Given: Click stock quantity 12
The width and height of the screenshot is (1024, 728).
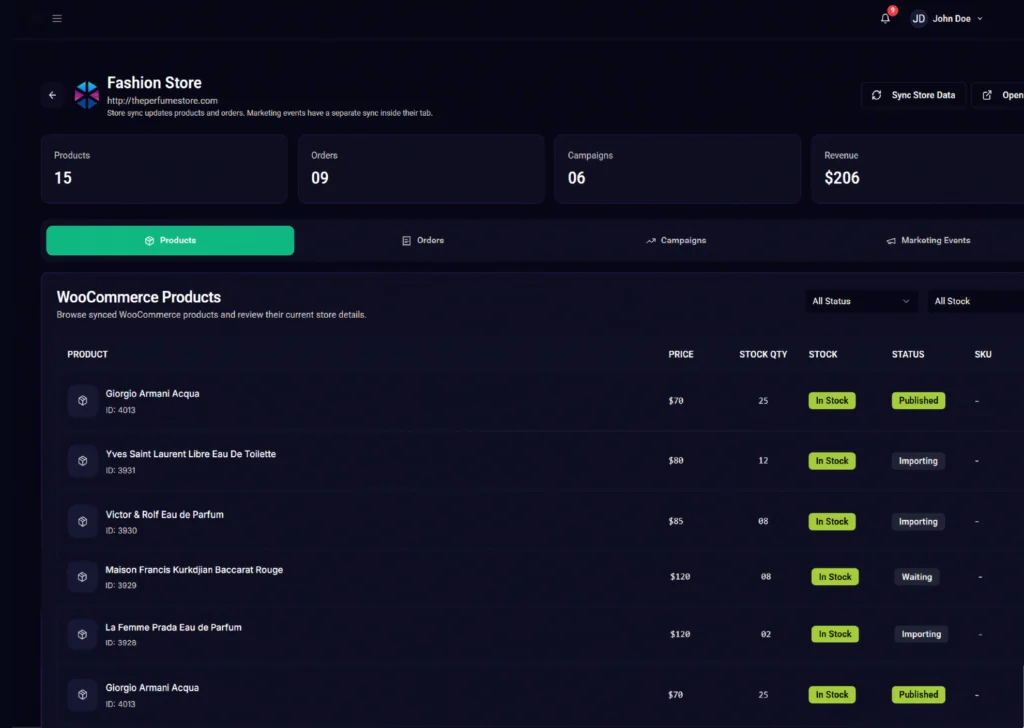Looking at the screenshot, I should pyautogui.click(x=763, y=460).
